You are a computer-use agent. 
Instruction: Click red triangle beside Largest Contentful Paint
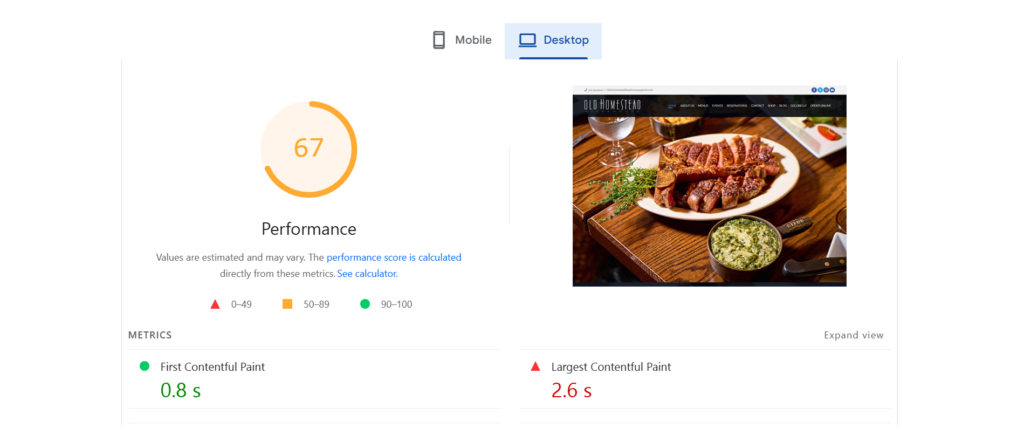pos(535,367)
